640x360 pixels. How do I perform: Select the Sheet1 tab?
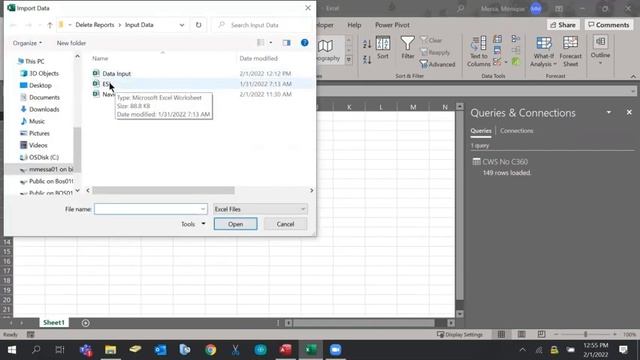pos(54,322)
